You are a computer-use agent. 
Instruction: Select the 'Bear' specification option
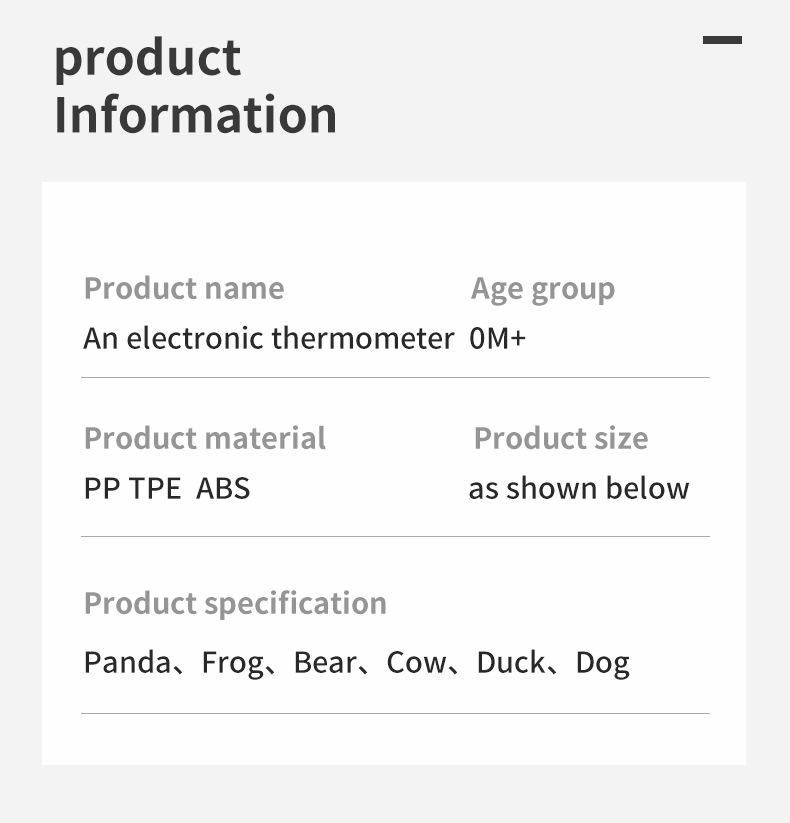(x=325, y=662)
